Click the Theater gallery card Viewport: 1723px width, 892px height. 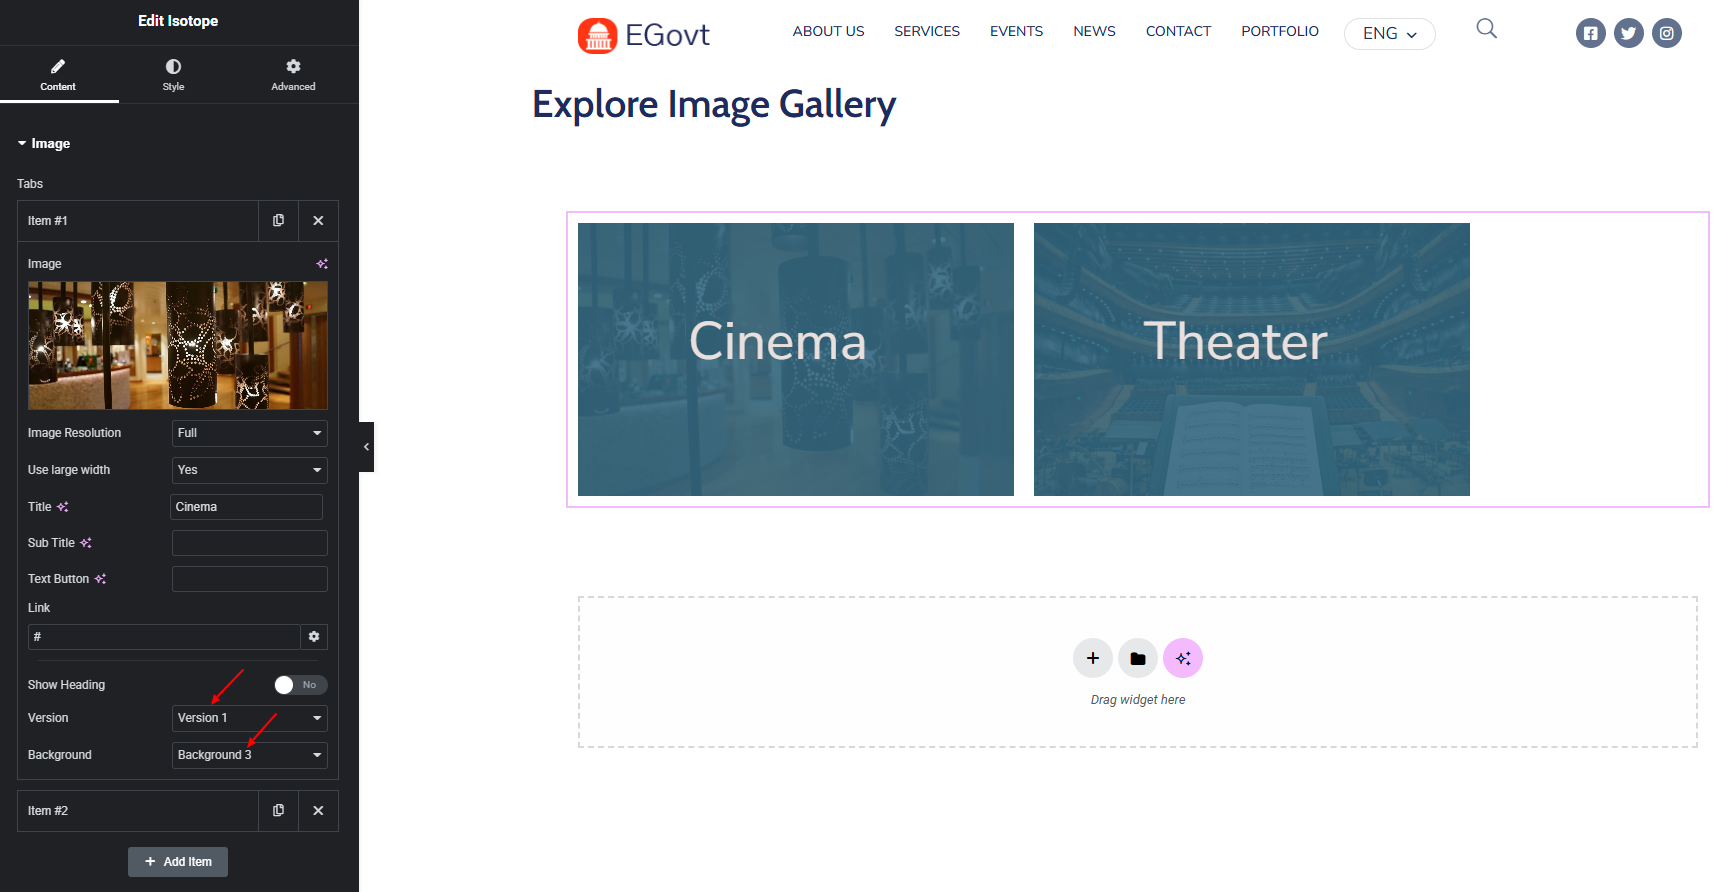1252,359
